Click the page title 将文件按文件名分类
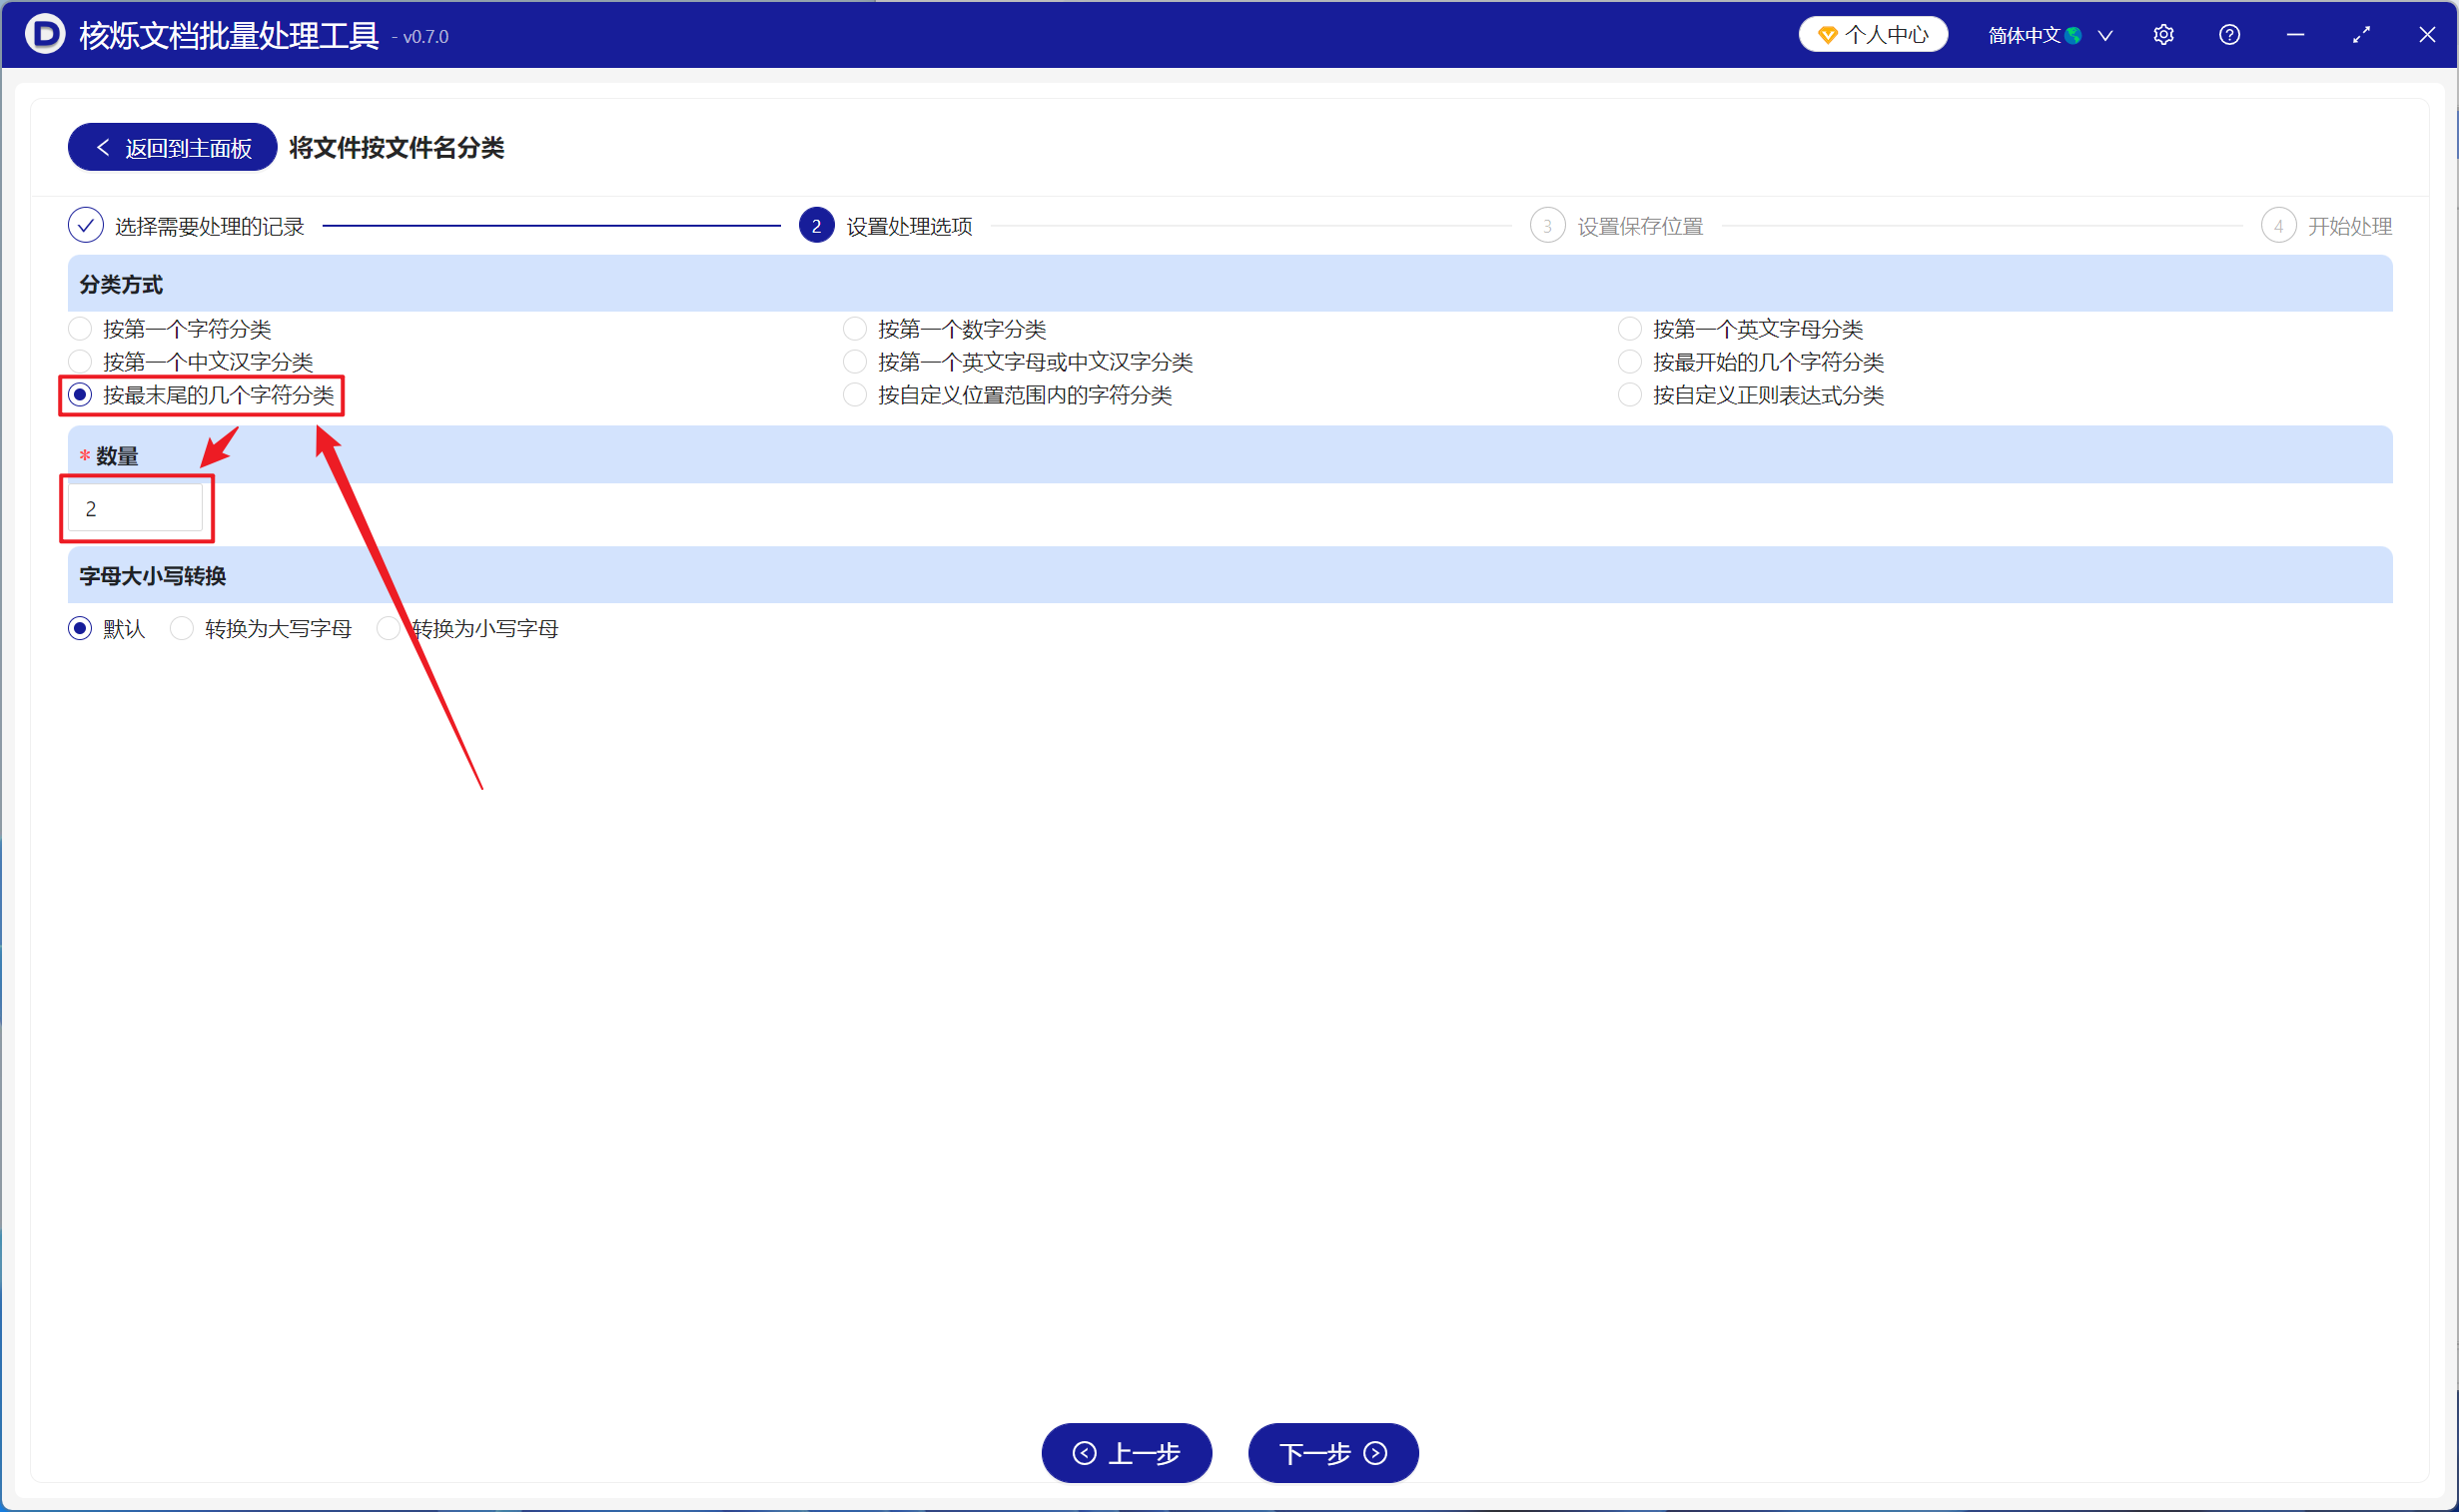The image size is (2459, 1512). [x=397, y=148]
